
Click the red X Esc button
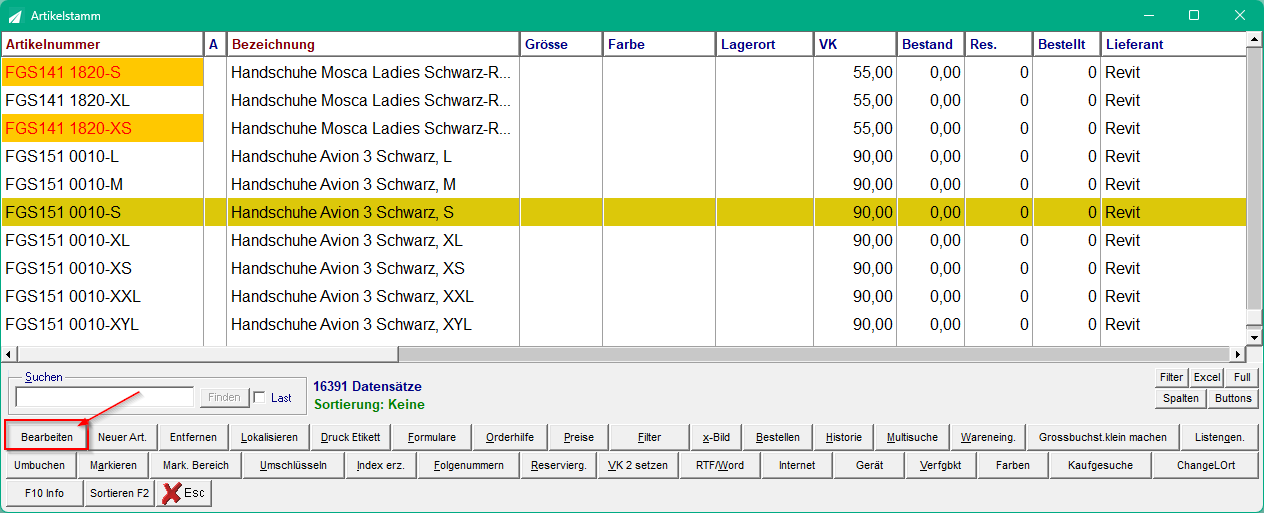point(184,493)
